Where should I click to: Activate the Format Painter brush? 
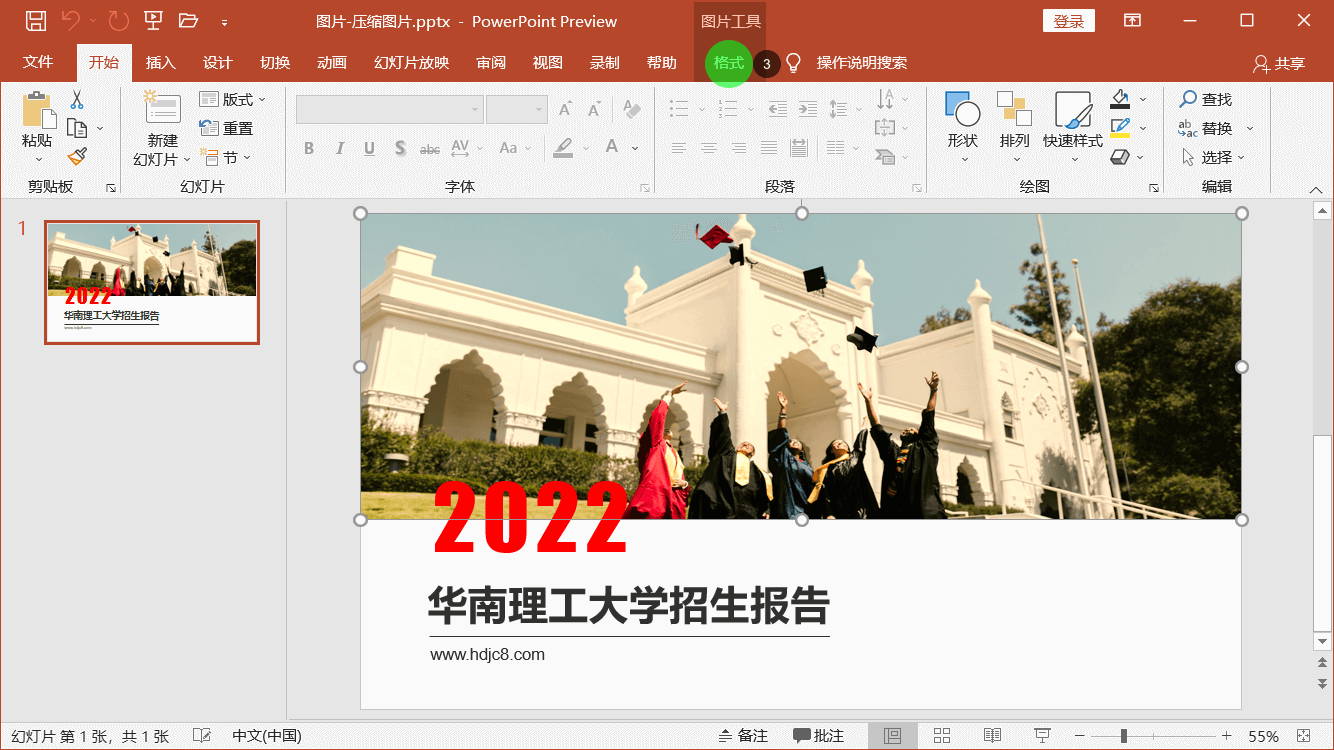(x=77, y=157)
